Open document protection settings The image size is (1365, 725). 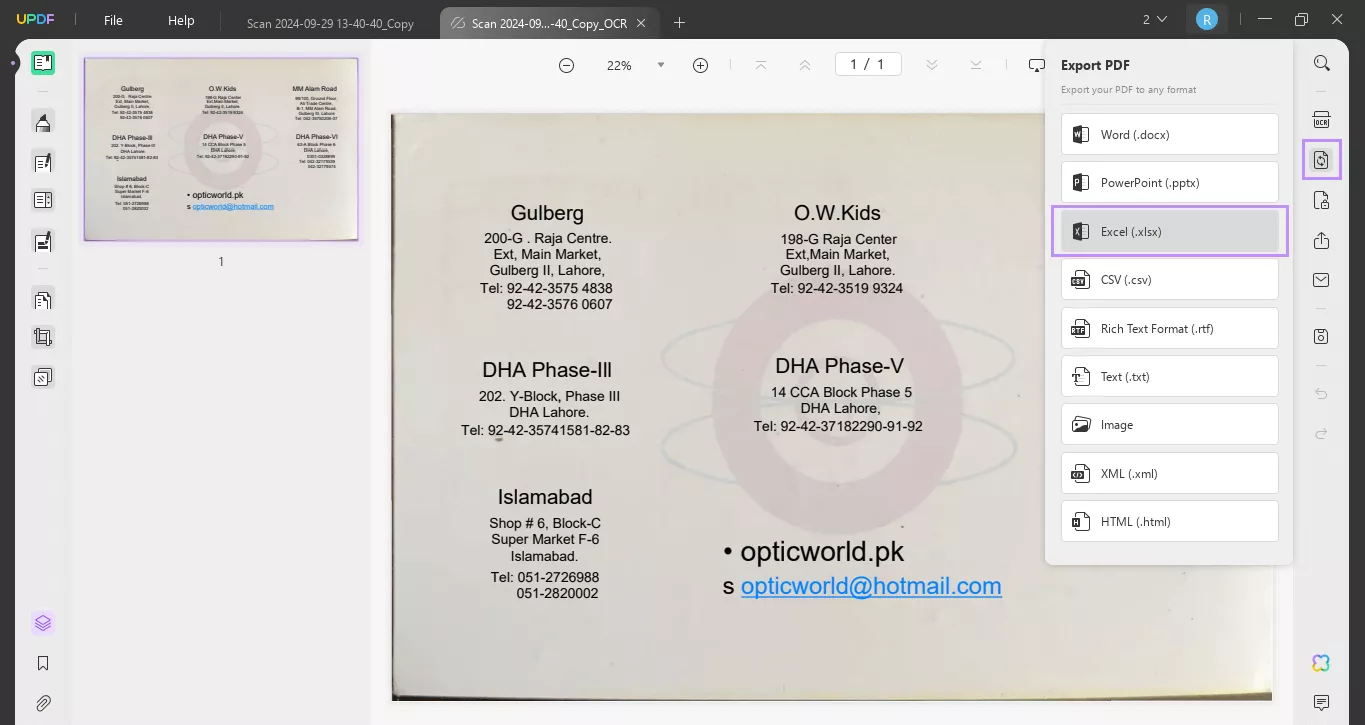tap(1322, 200)
